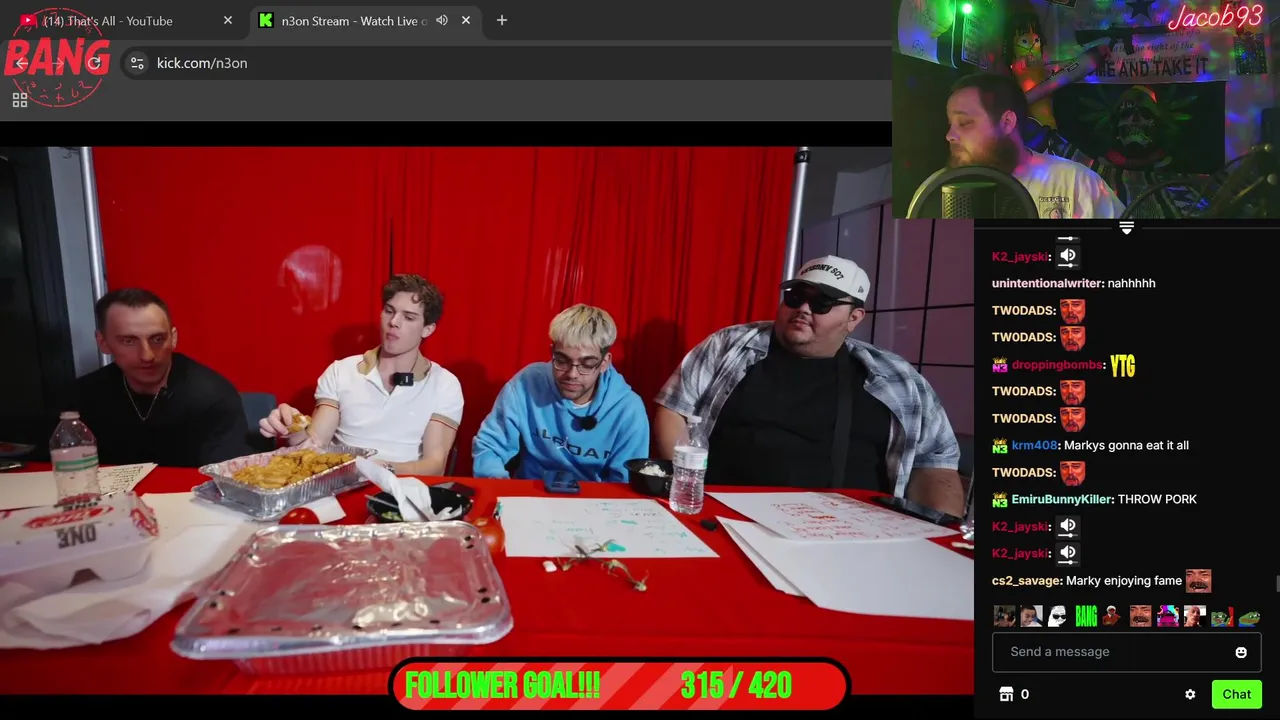Click the site info icon before kick.com/n3on
Image resolution: width=1280 pixels, height=720 pixels.
137,63
